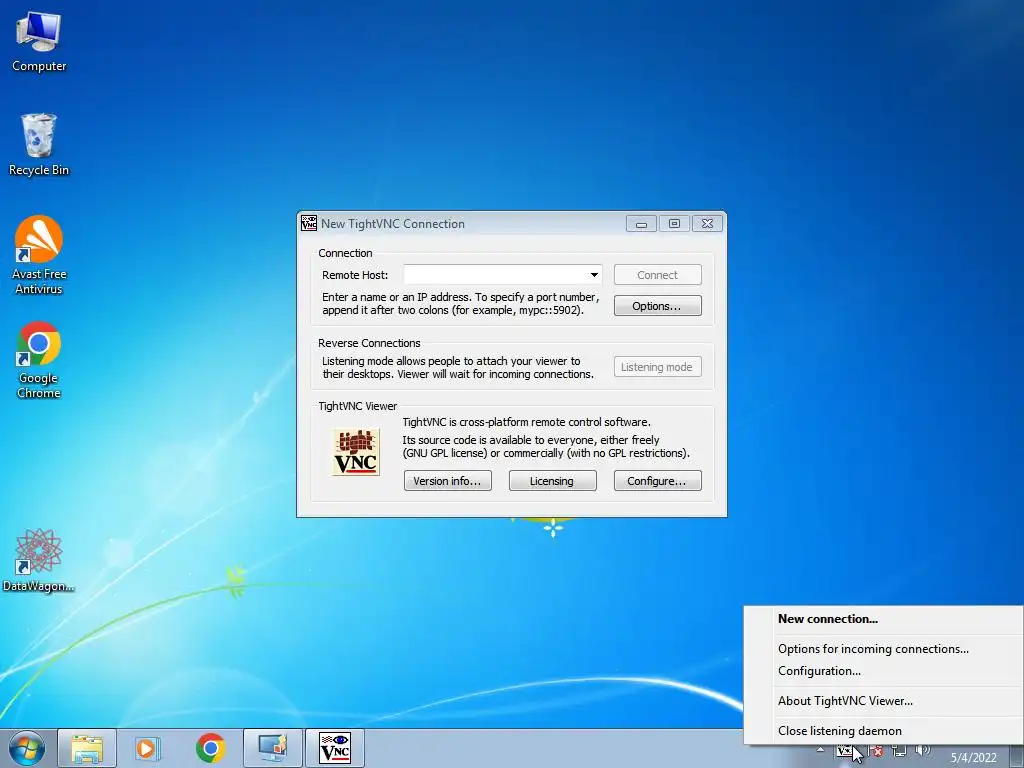Expand the Remote Host dropdown arrow
The image size is (1024, 768).
[x=594, y=275]
